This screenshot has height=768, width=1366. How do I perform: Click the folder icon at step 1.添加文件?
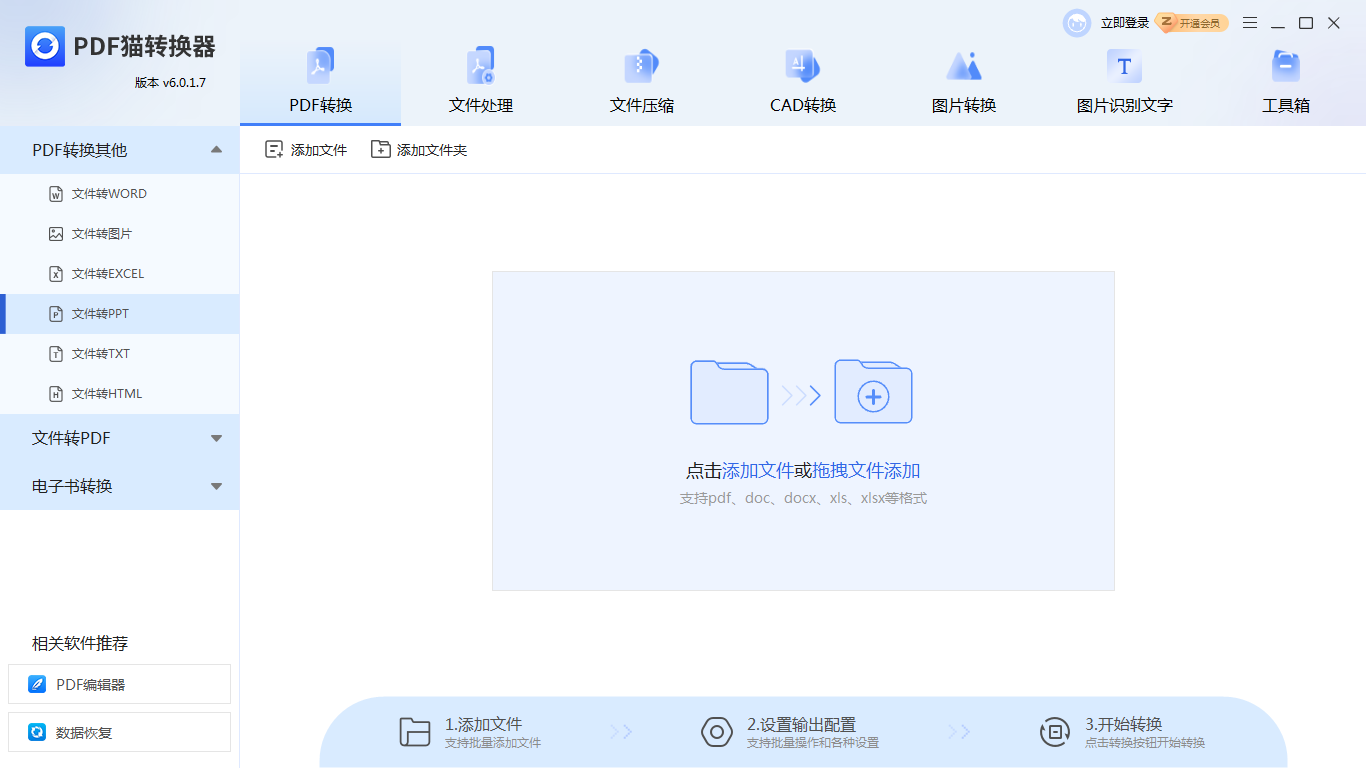pyautogui.click(x=414, y=732)
